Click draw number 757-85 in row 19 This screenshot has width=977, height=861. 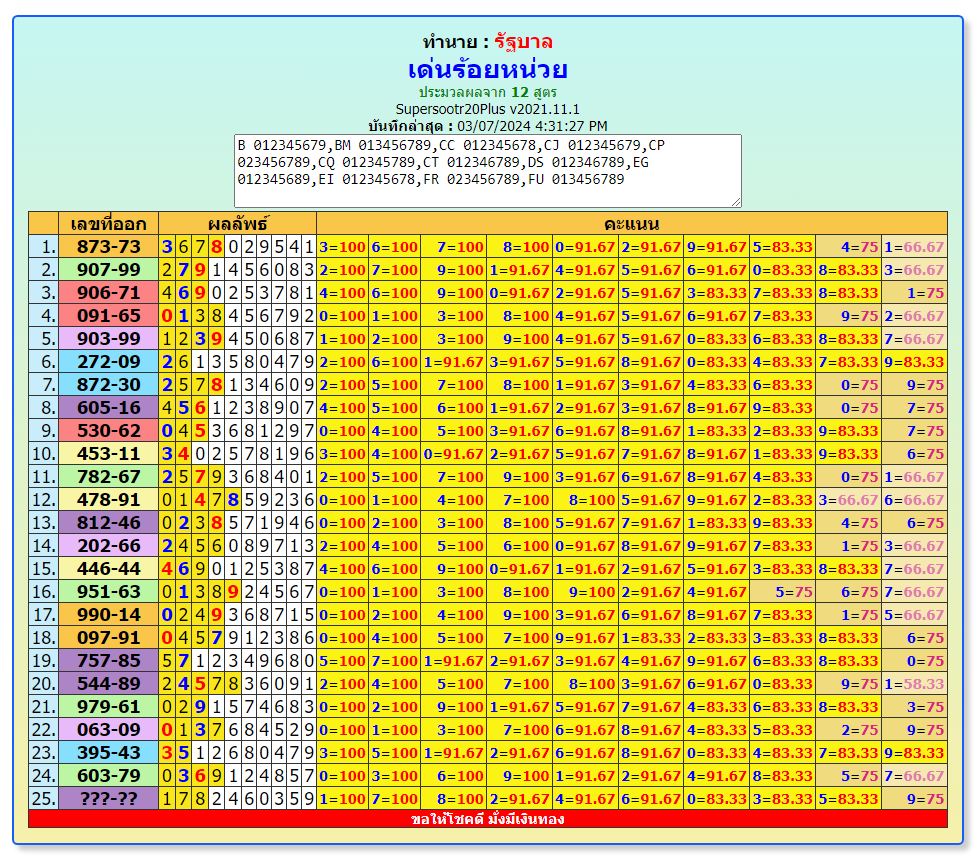[108, 661]
